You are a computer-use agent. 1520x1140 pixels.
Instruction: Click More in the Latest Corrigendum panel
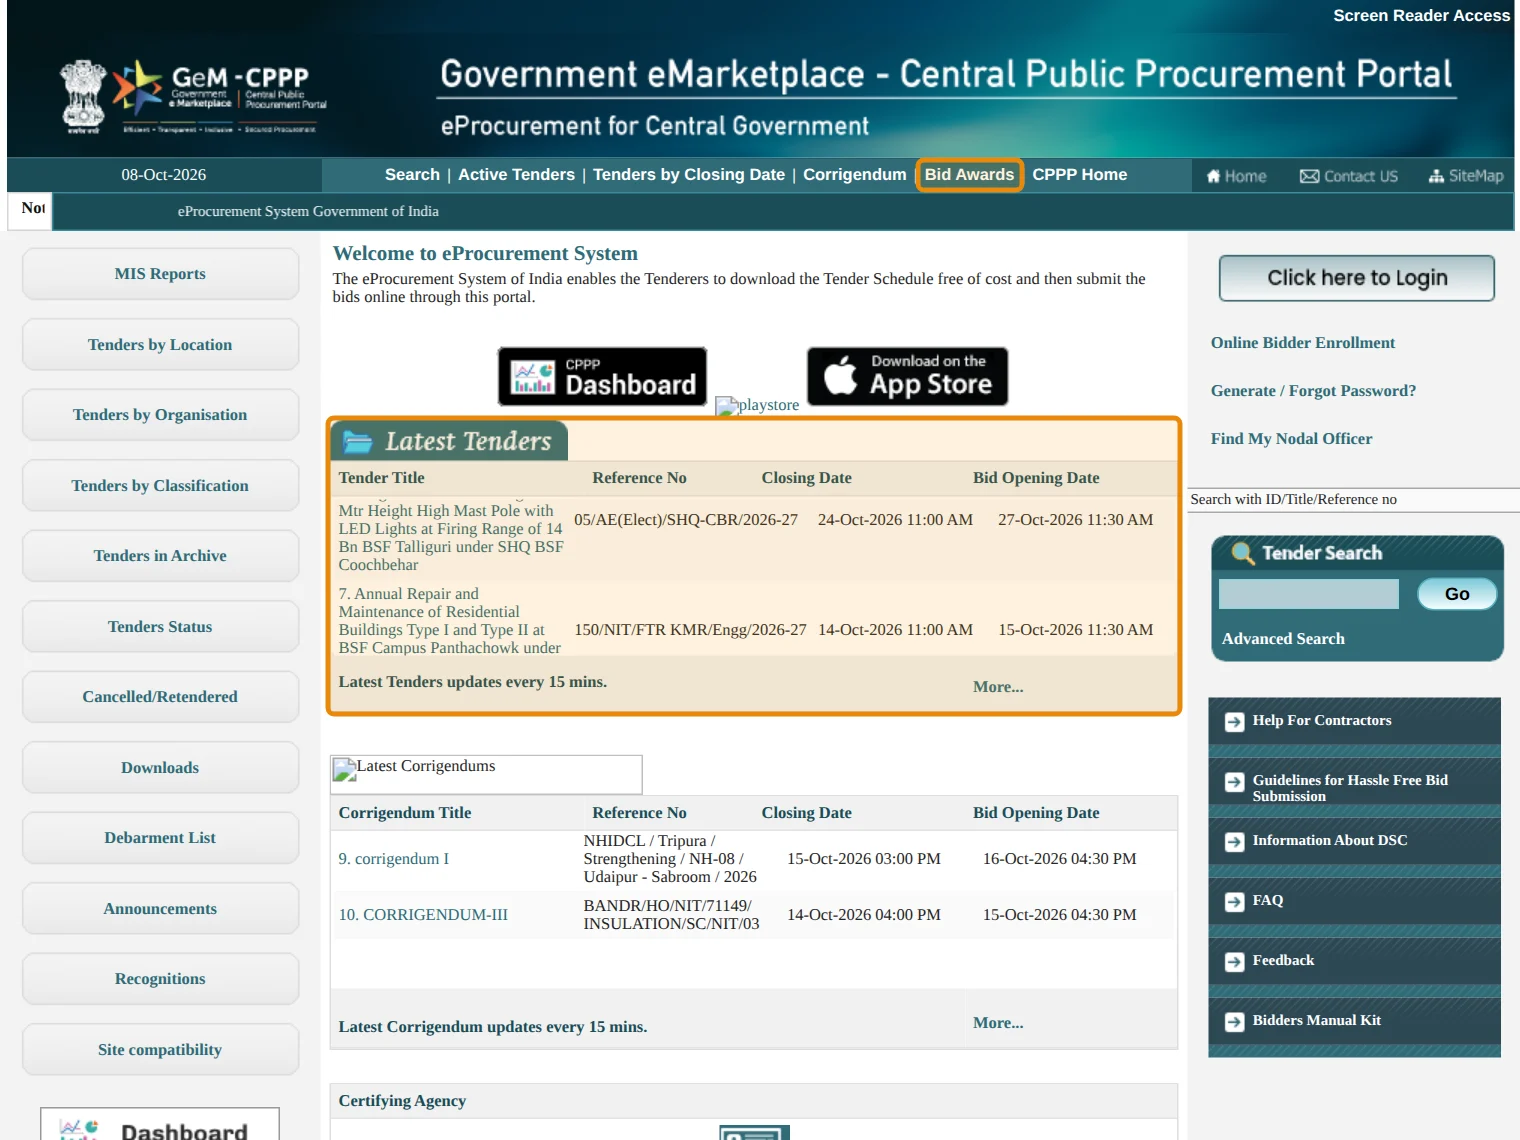(998, 1023)
